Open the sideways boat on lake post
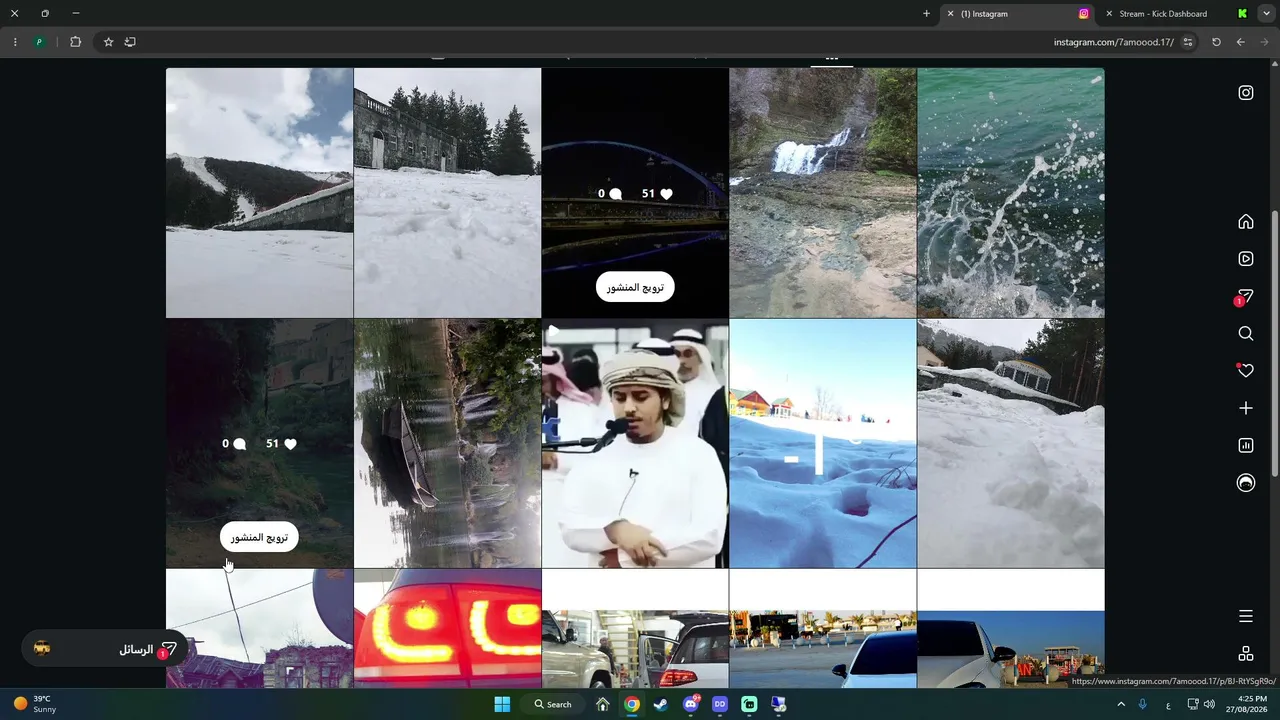The height and width of the screenshot is (720, 1280). [x=447, y=444]
